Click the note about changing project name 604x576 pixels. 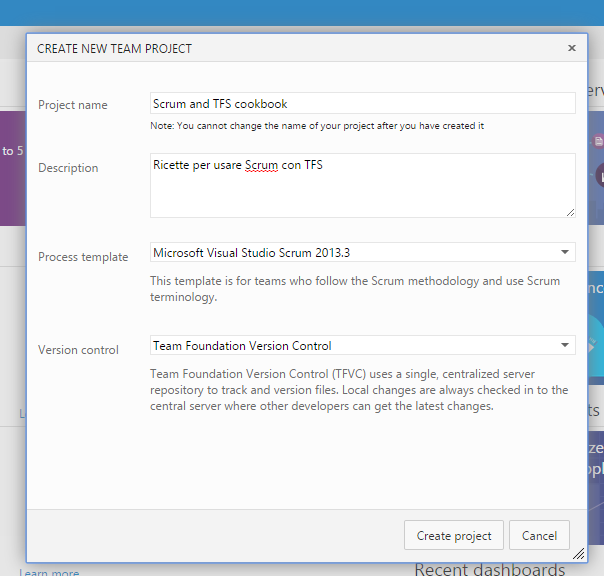[x=317, y=126]
